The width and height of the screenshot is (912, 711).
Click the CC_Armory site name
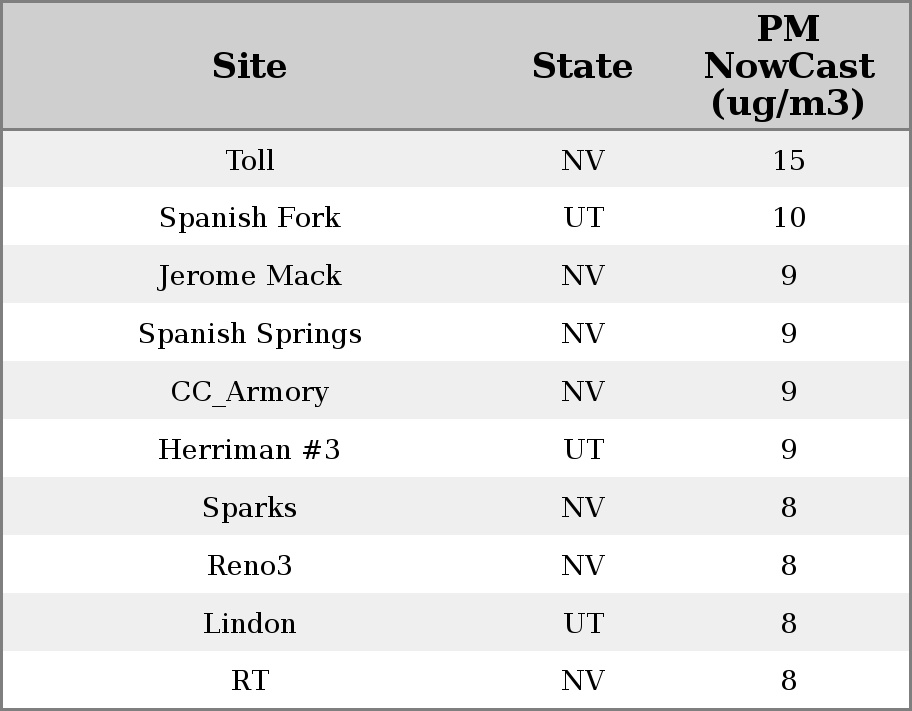pos(250,392)
